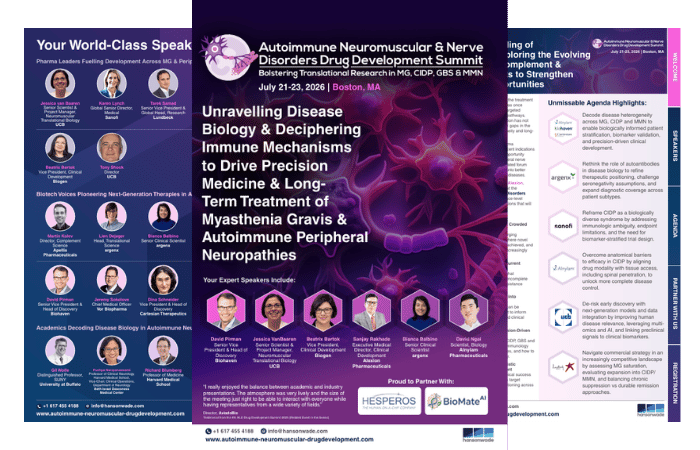
Task: Click the 'July 21-23, 2026' date on the cover
Action: coord(292,87)
